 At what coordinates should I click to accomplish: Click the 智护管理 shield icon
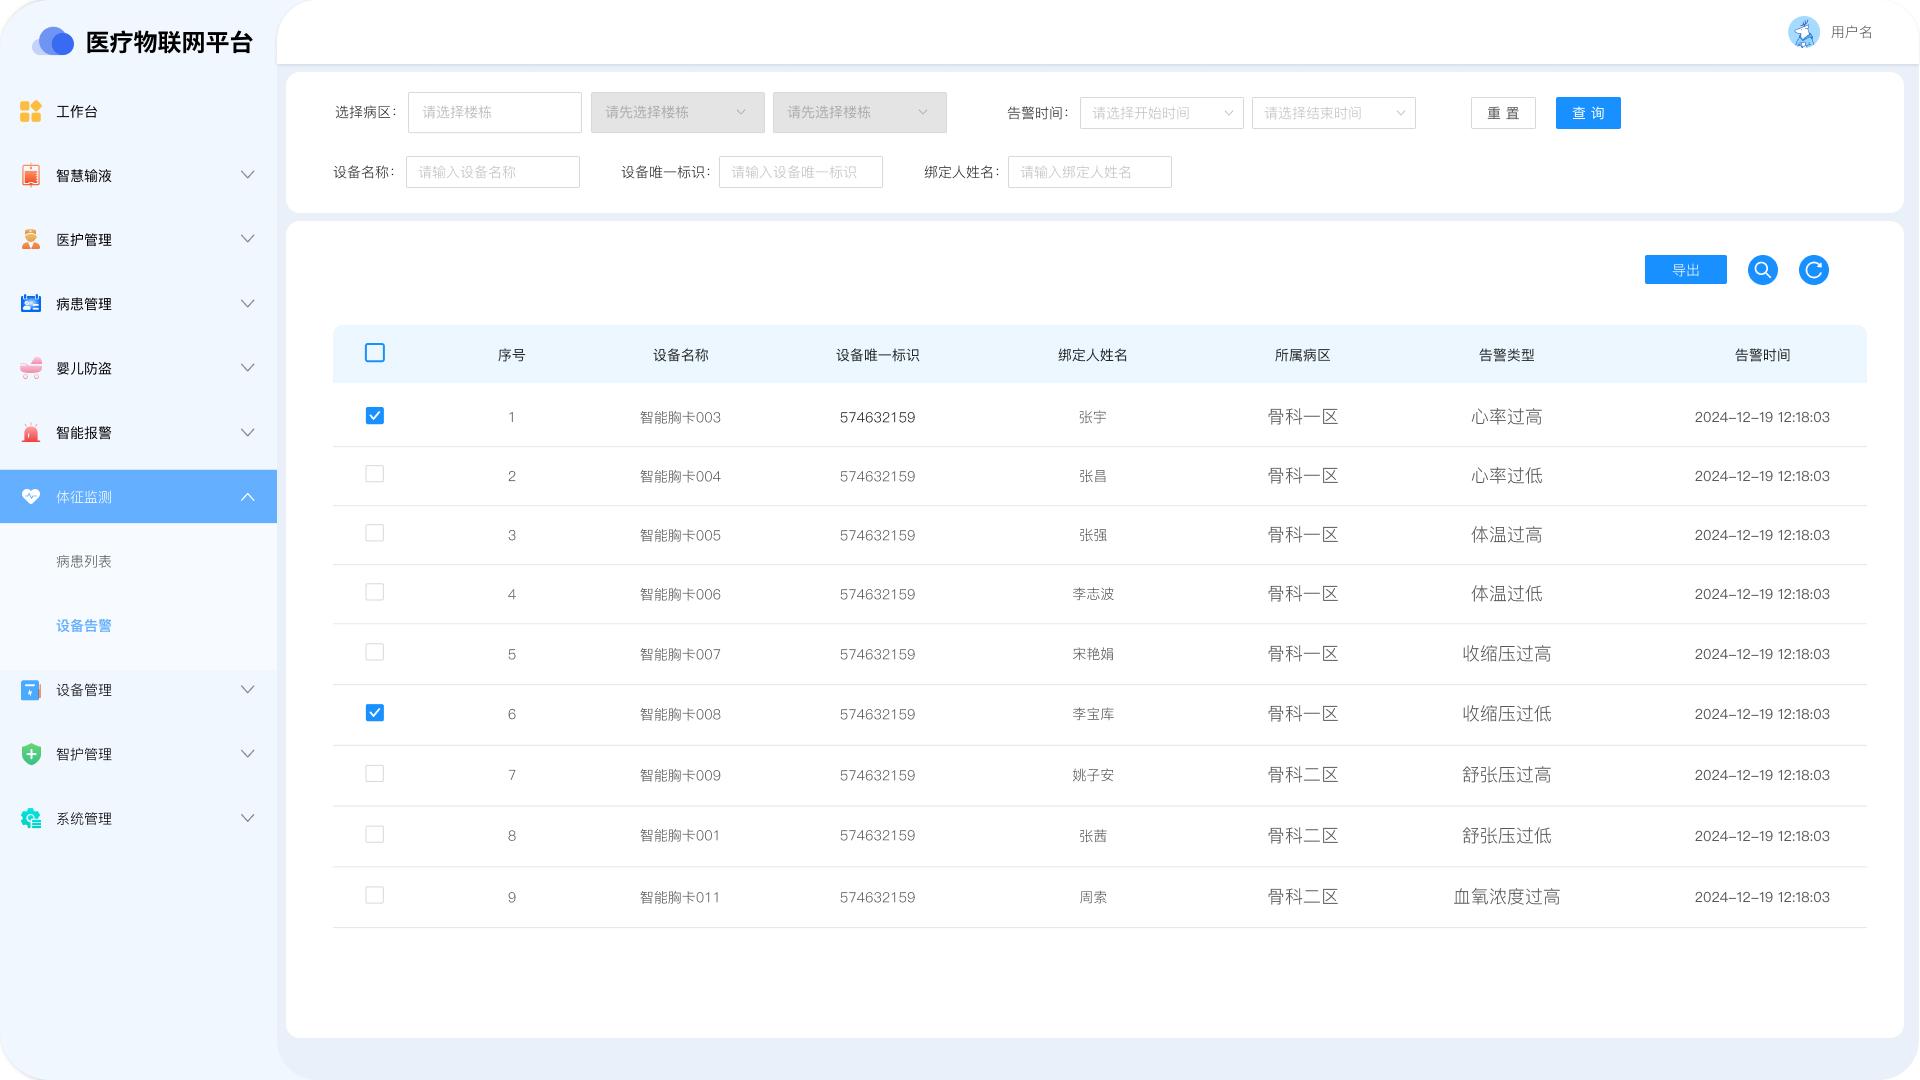[x=31, y=754]
